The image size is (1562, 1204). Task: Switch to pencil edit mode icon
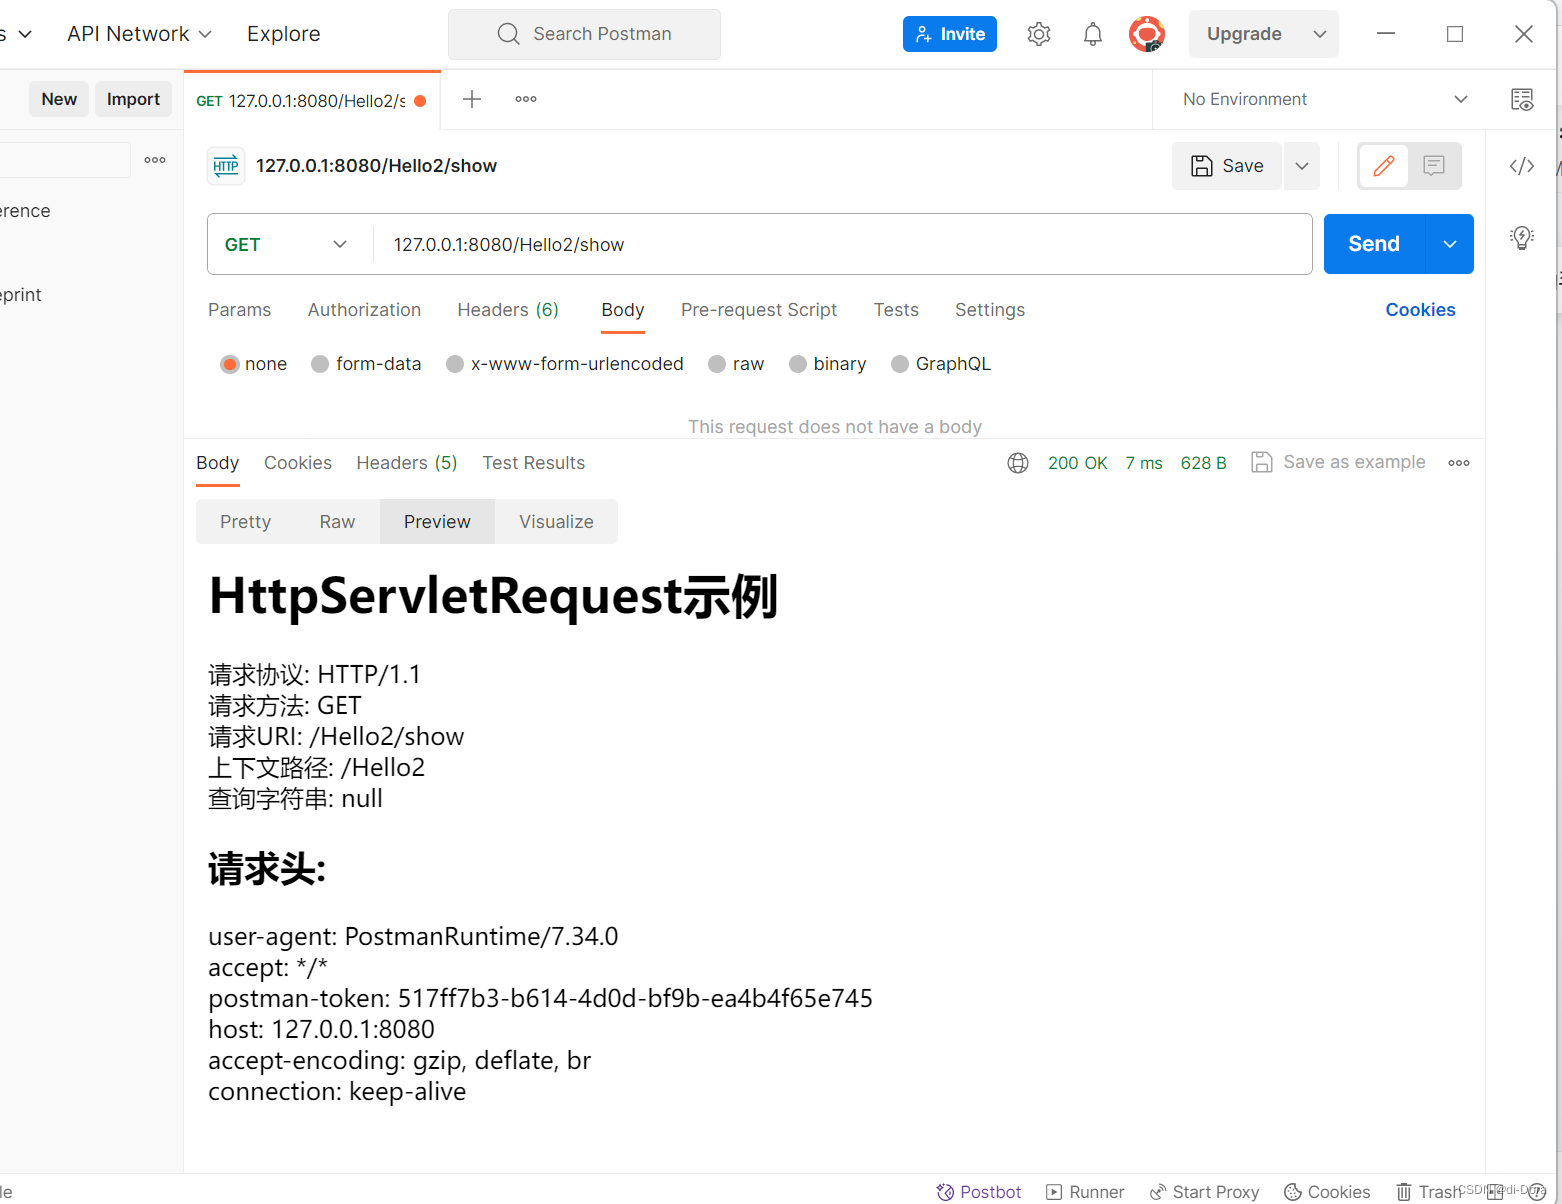coord(1384,166)
